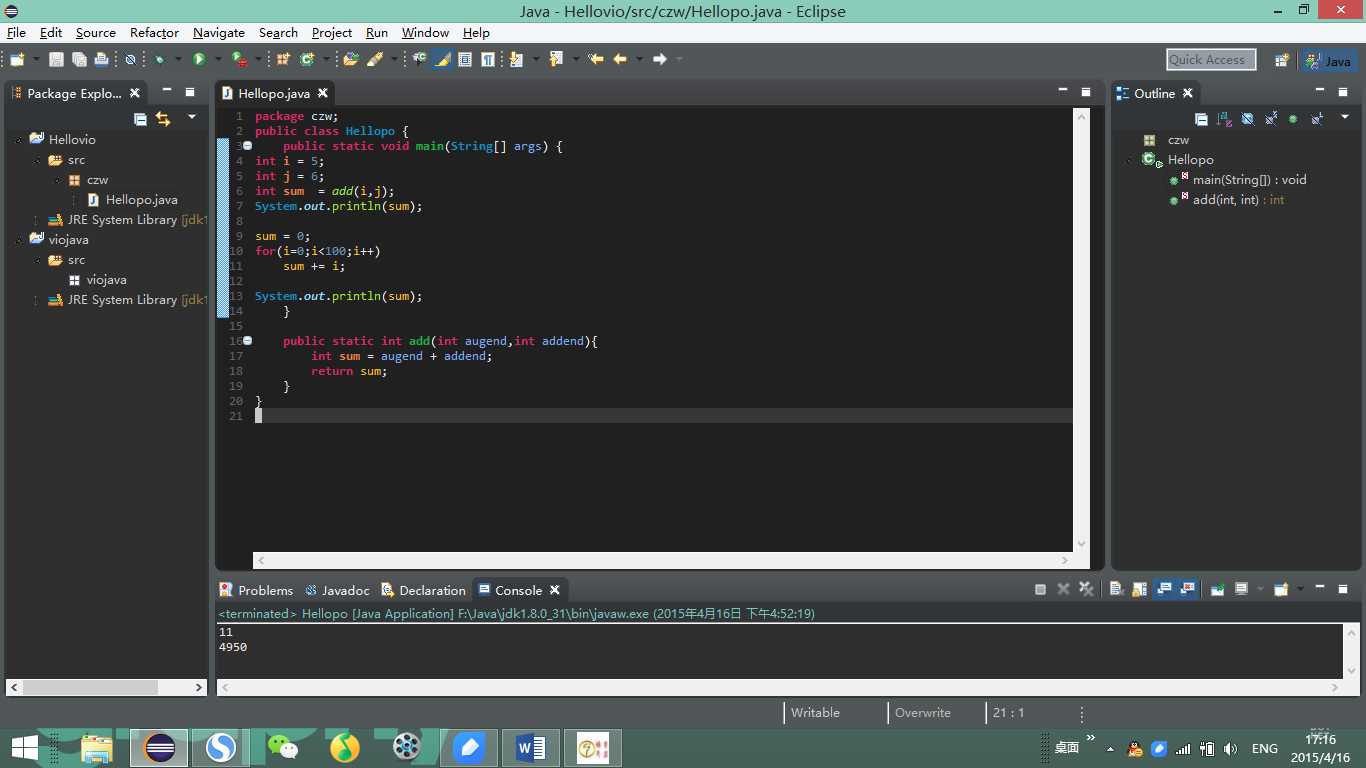The width and height of the screenshot is (1366, 768).
Task: Open the Project menu
Action: tap(332, 33)
